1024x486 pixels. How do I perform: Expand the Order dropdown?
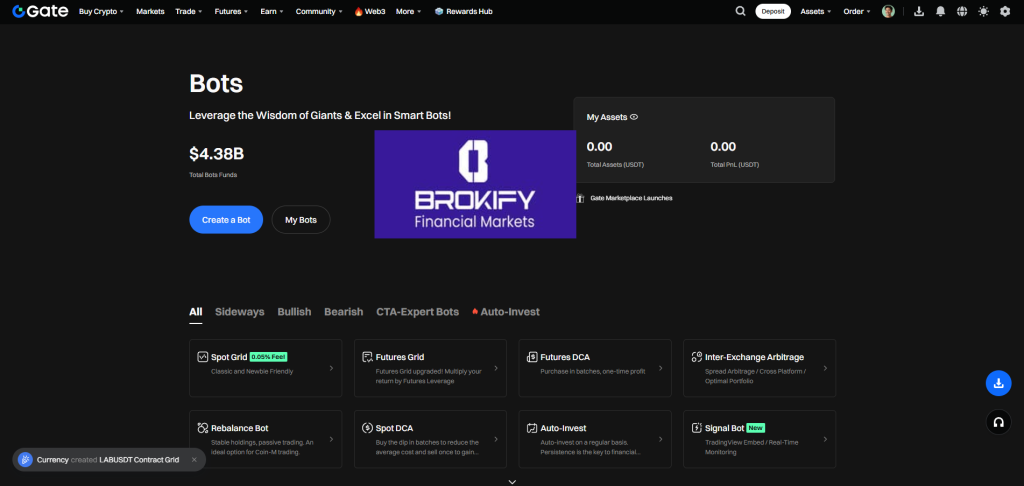857,11
